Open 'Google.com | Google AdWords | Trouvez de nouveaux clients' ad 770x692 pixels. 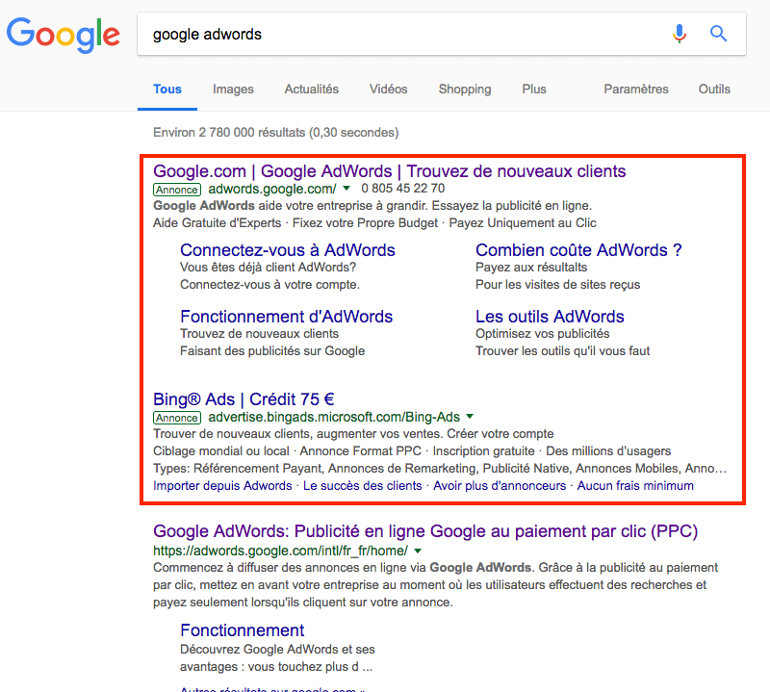[389, 171]
